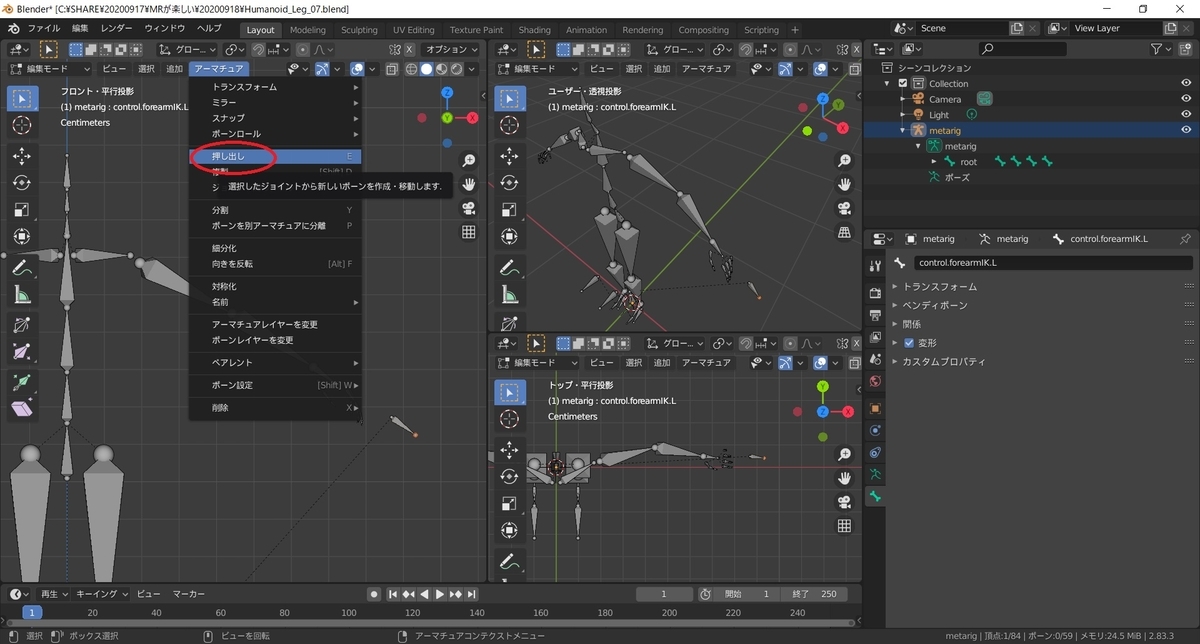Open the Render properties tab

[875, 293]
